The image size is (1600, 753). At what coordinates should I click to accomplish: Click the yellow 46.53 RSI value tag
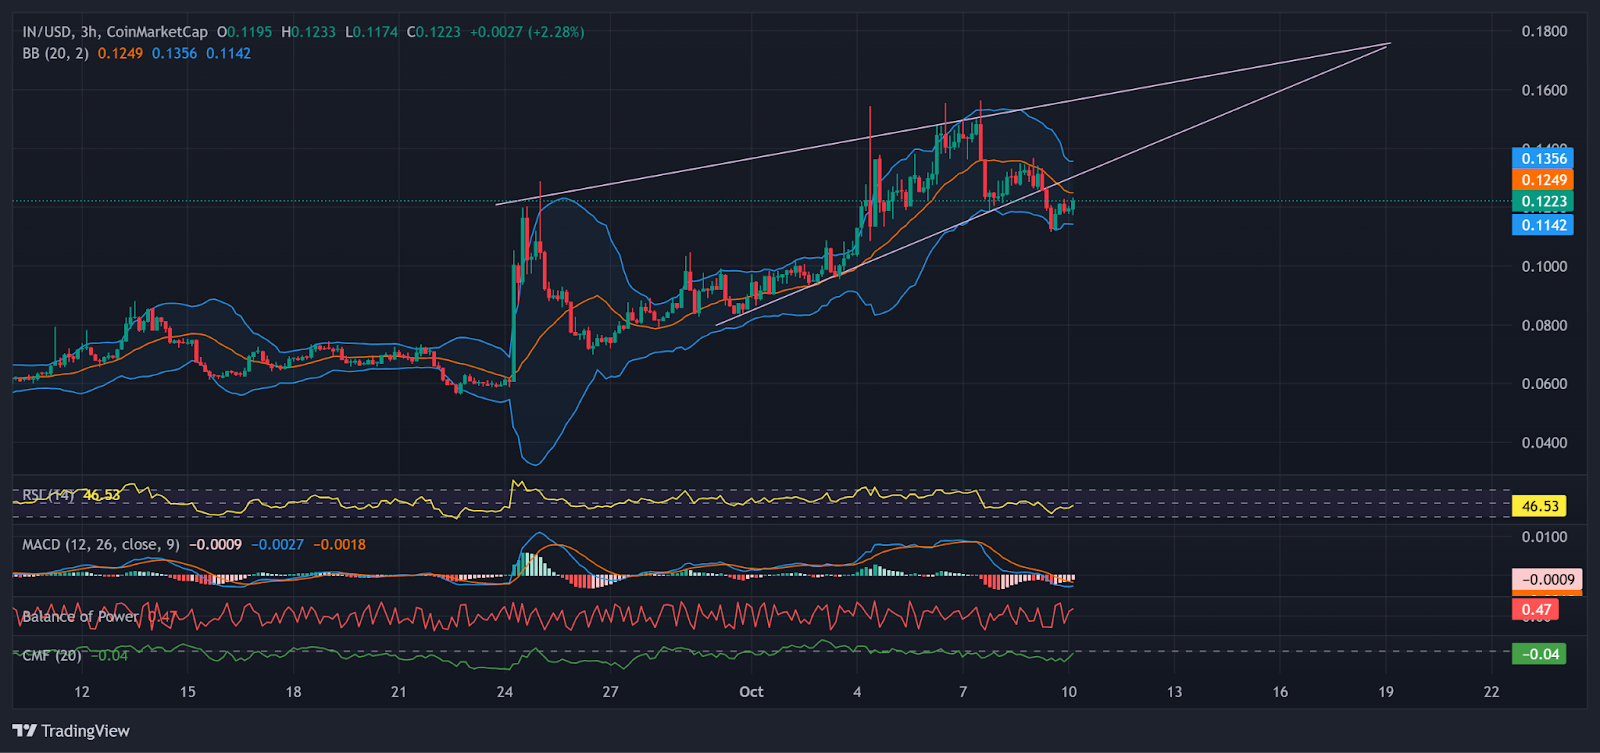point(1539,506)
